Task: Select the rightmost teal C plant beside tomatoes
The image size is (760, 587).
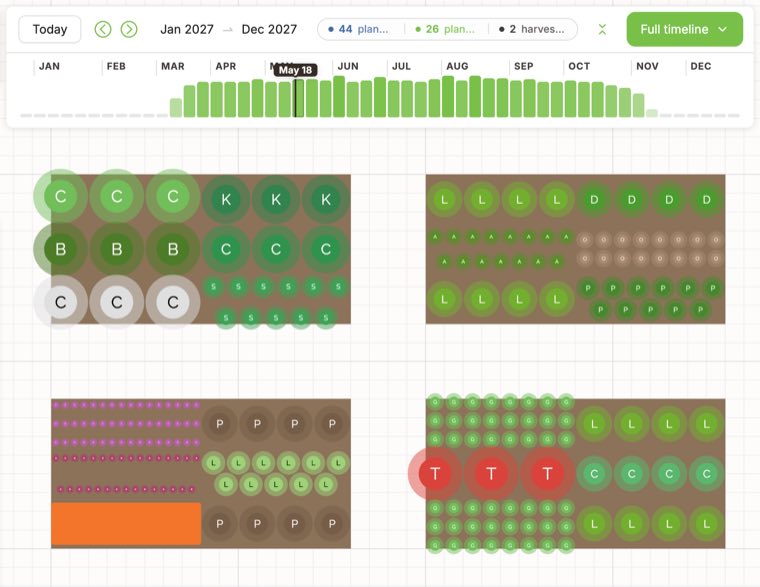Action: tap(707, 474)
